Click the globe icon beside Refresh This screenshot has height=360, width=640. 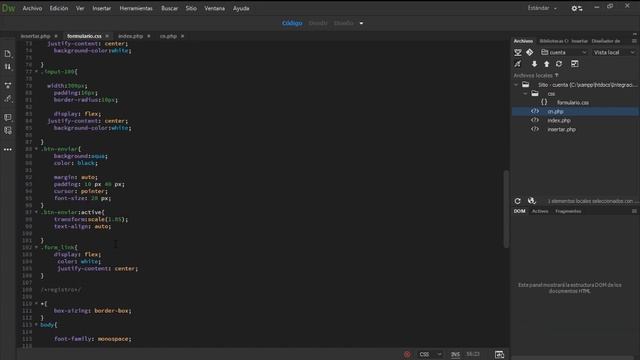531,201
